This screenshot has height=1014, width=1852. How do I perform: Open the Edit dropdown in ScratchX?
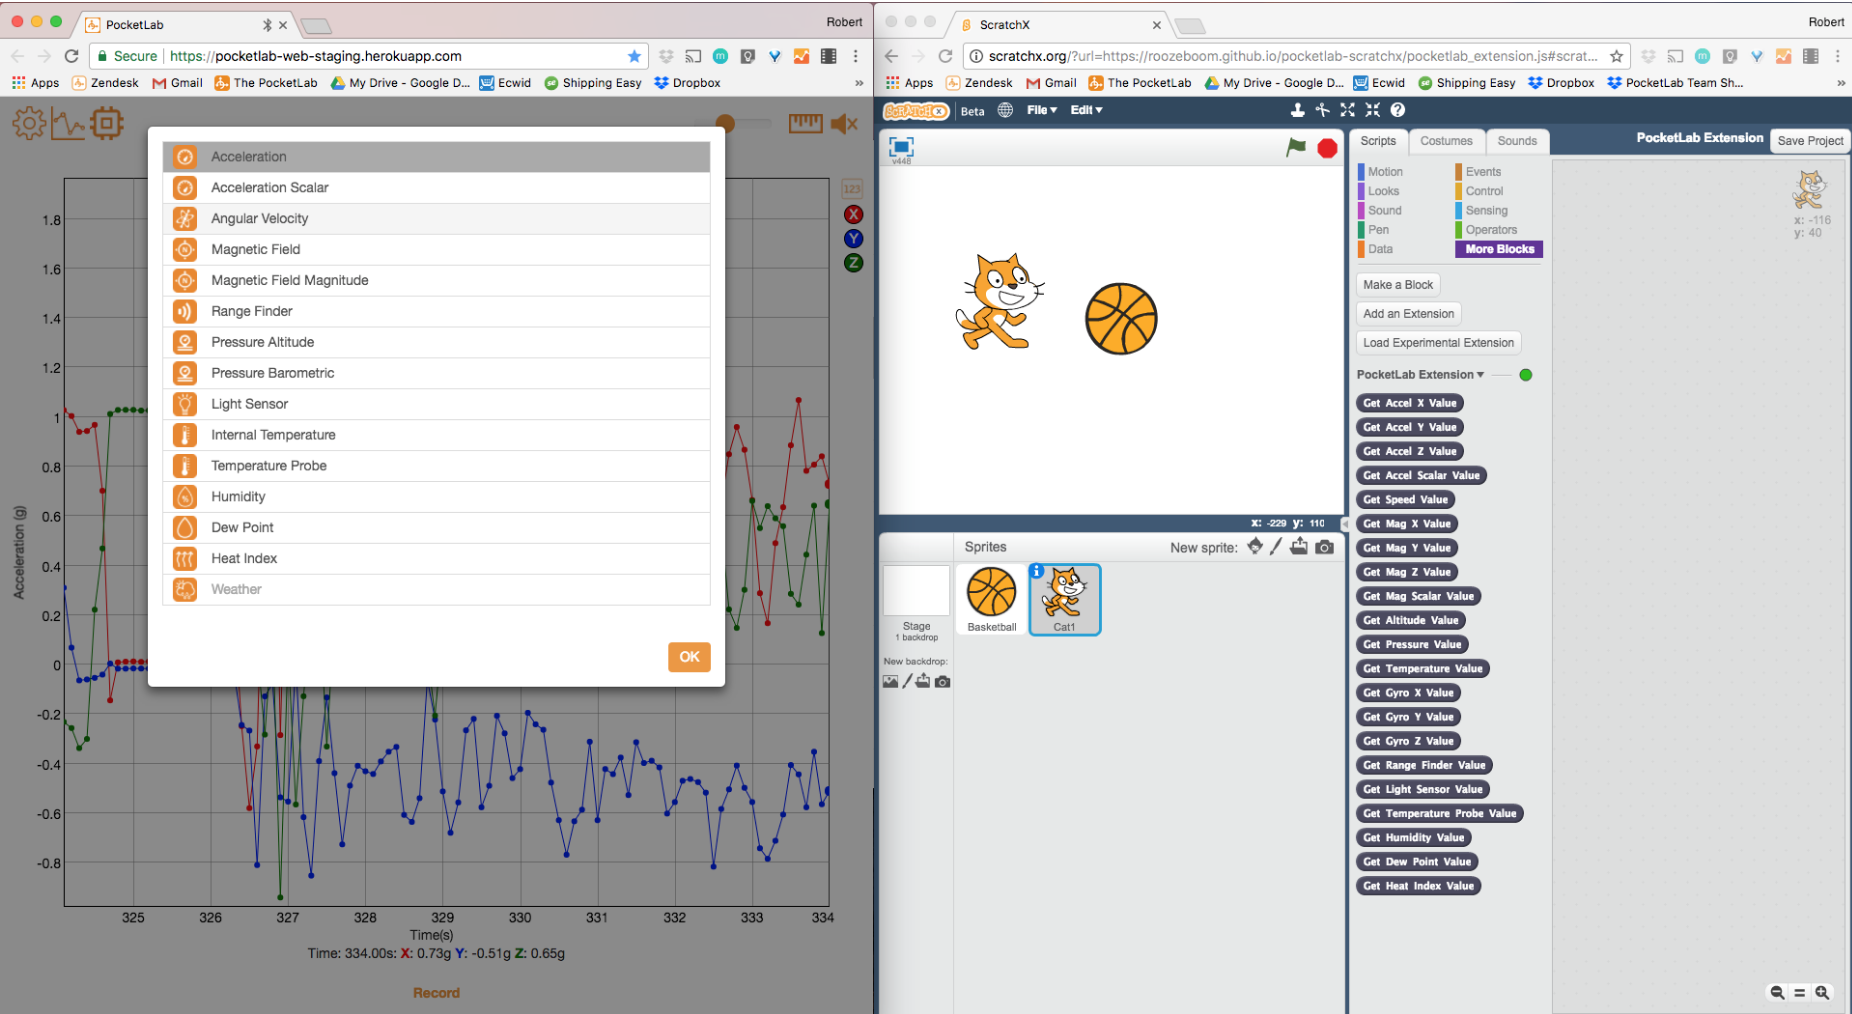1085,110
